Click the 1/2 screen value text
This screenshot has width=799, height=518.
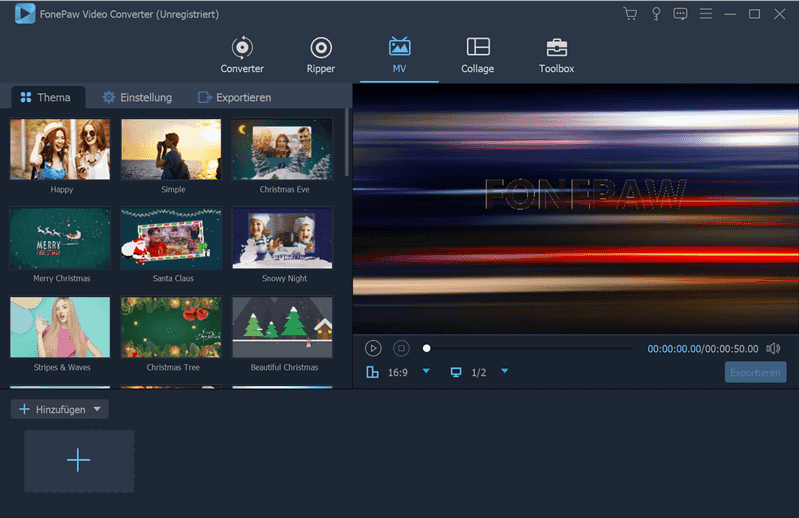(x=478, y=373)
